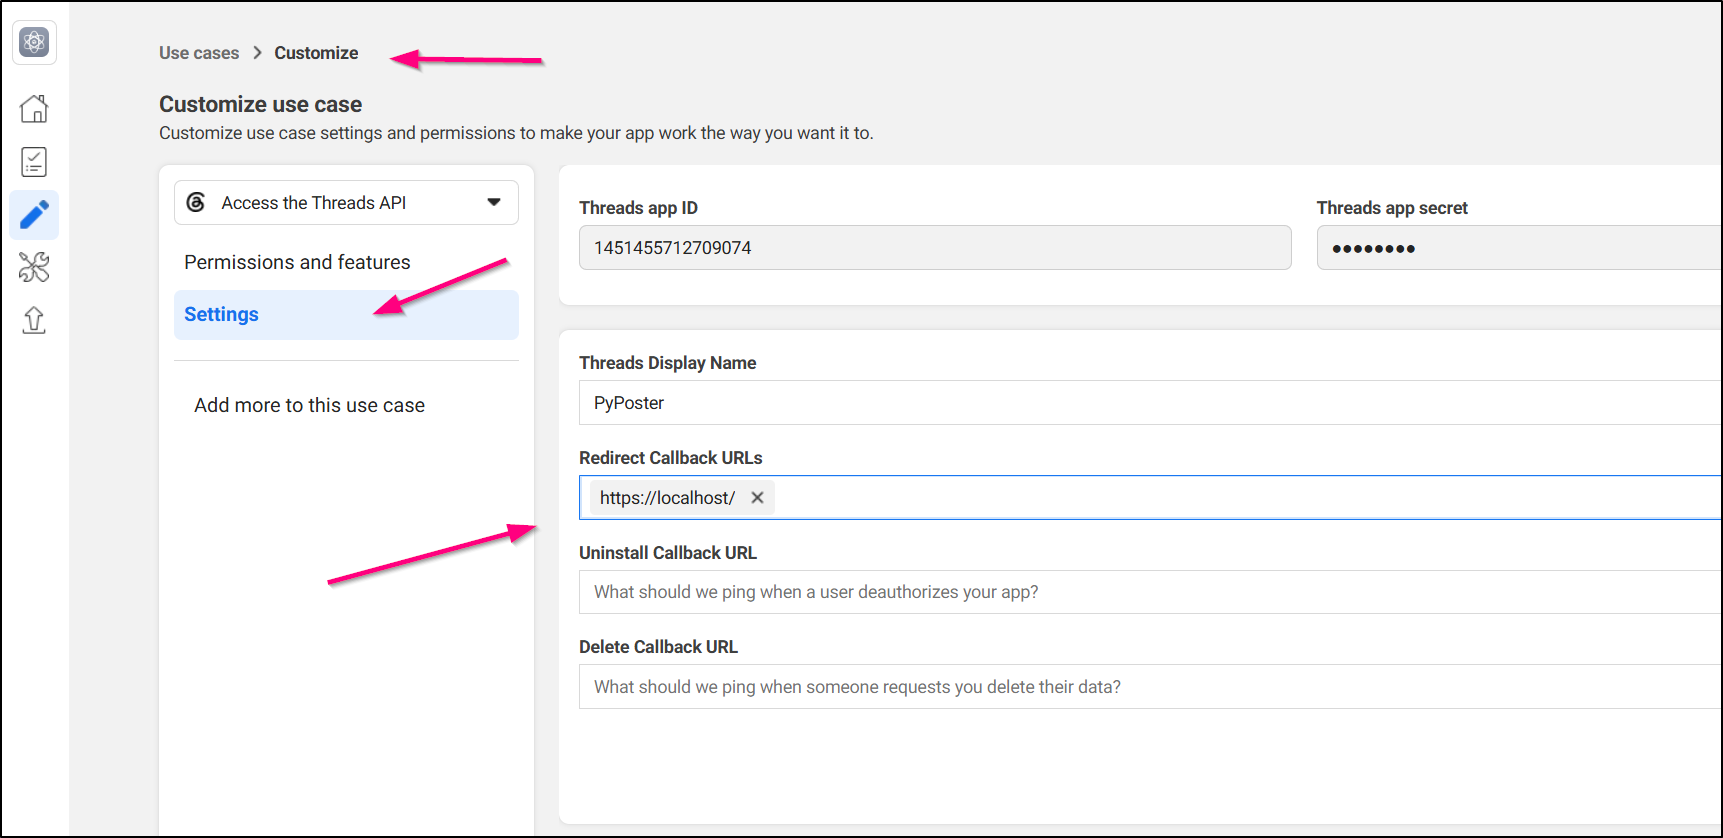Click the Customize use case heading
This screenshot has height=838, width=1723.
[x=261, y=104]
